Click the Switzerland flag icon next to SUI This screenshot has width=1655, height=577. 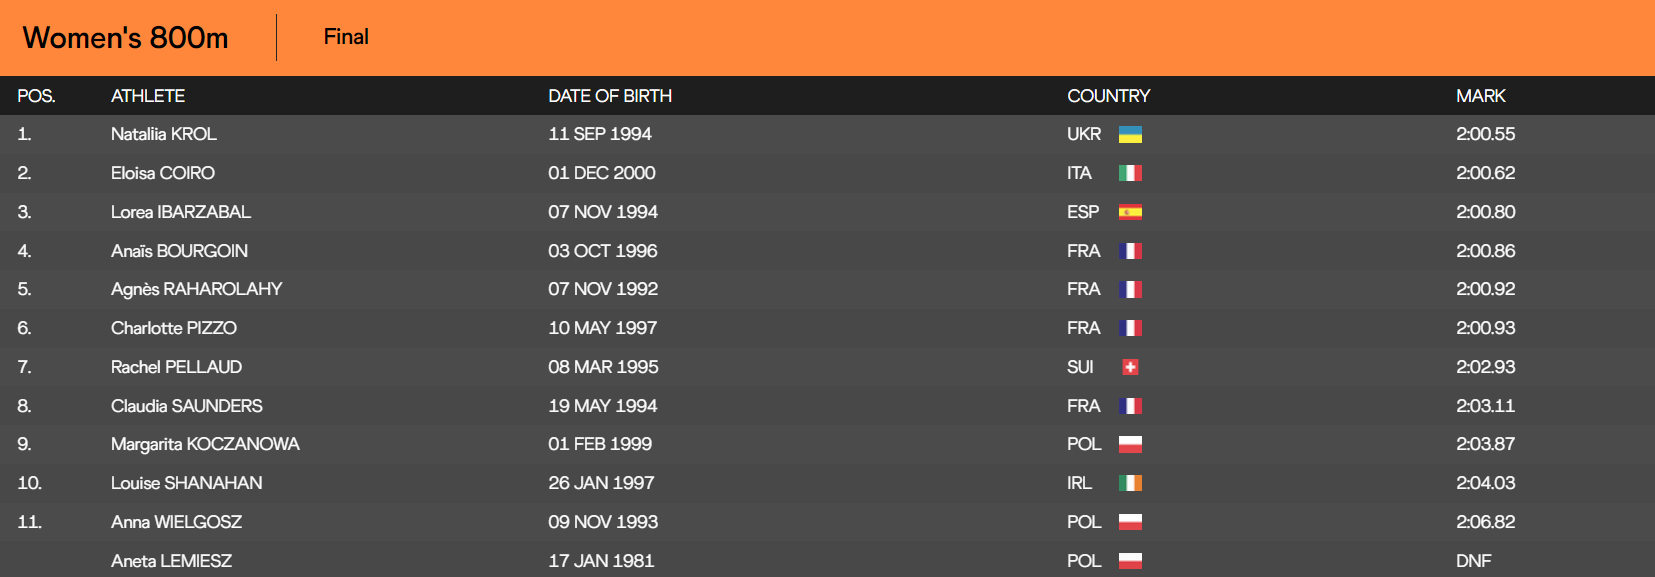[x=1130, y=367]
